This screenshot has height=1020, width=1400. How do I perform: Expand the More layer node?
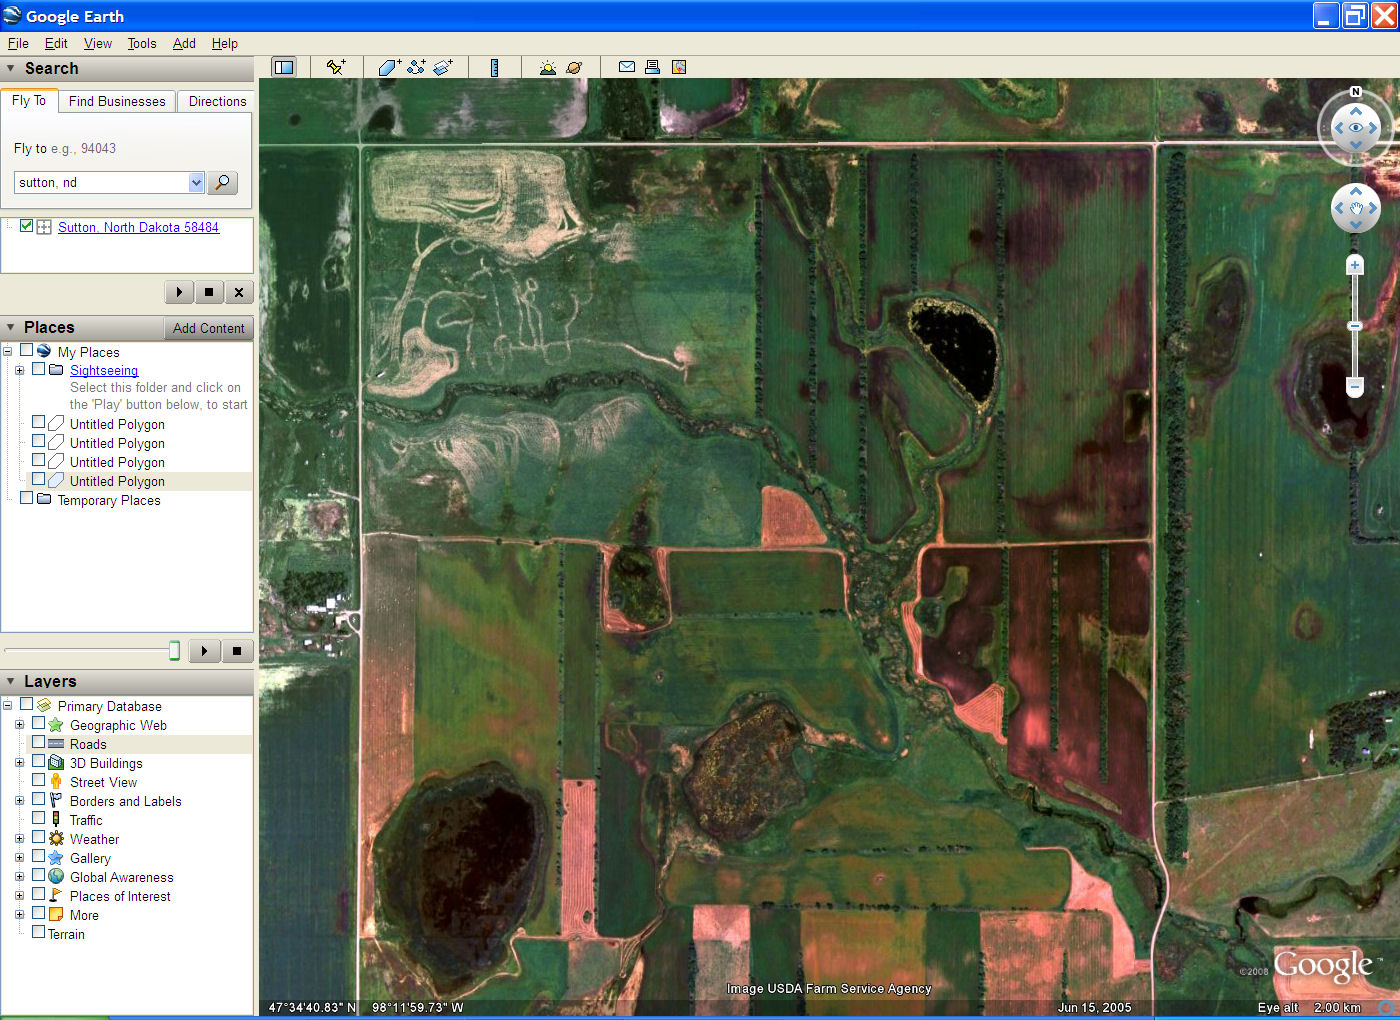(20, 915)
